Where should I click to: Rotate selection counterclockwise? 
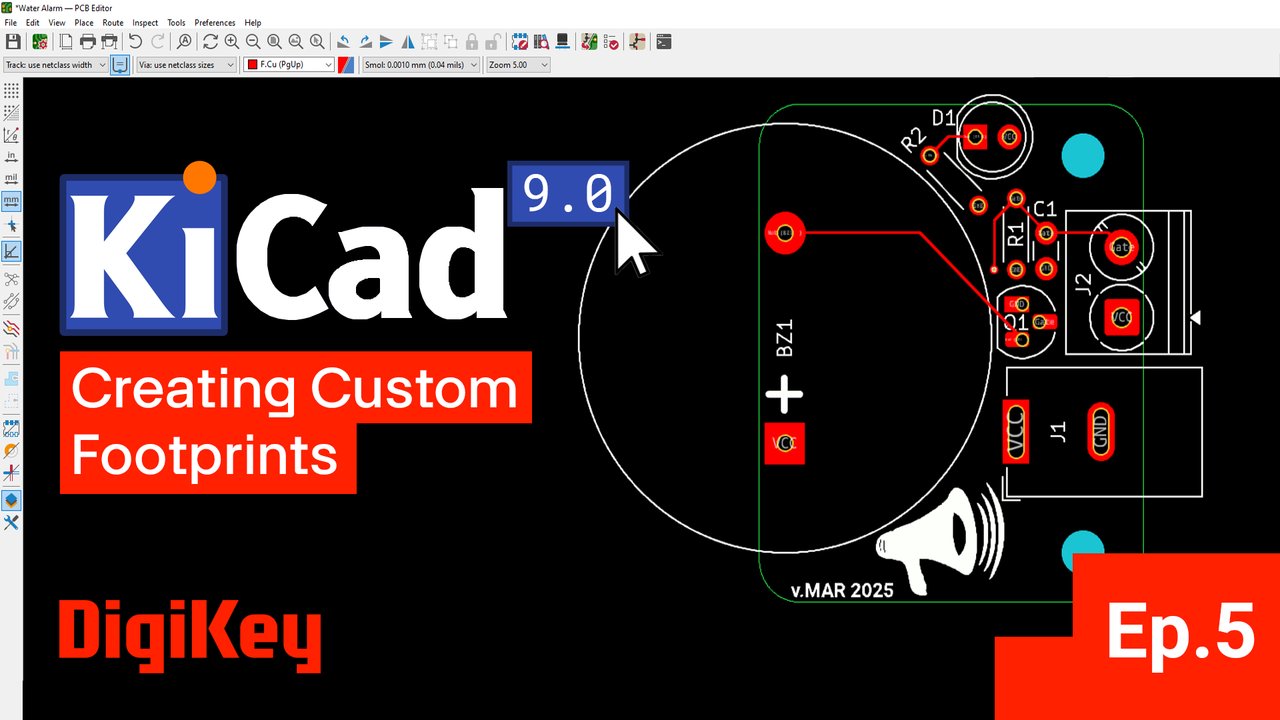[x=343, y=41]
